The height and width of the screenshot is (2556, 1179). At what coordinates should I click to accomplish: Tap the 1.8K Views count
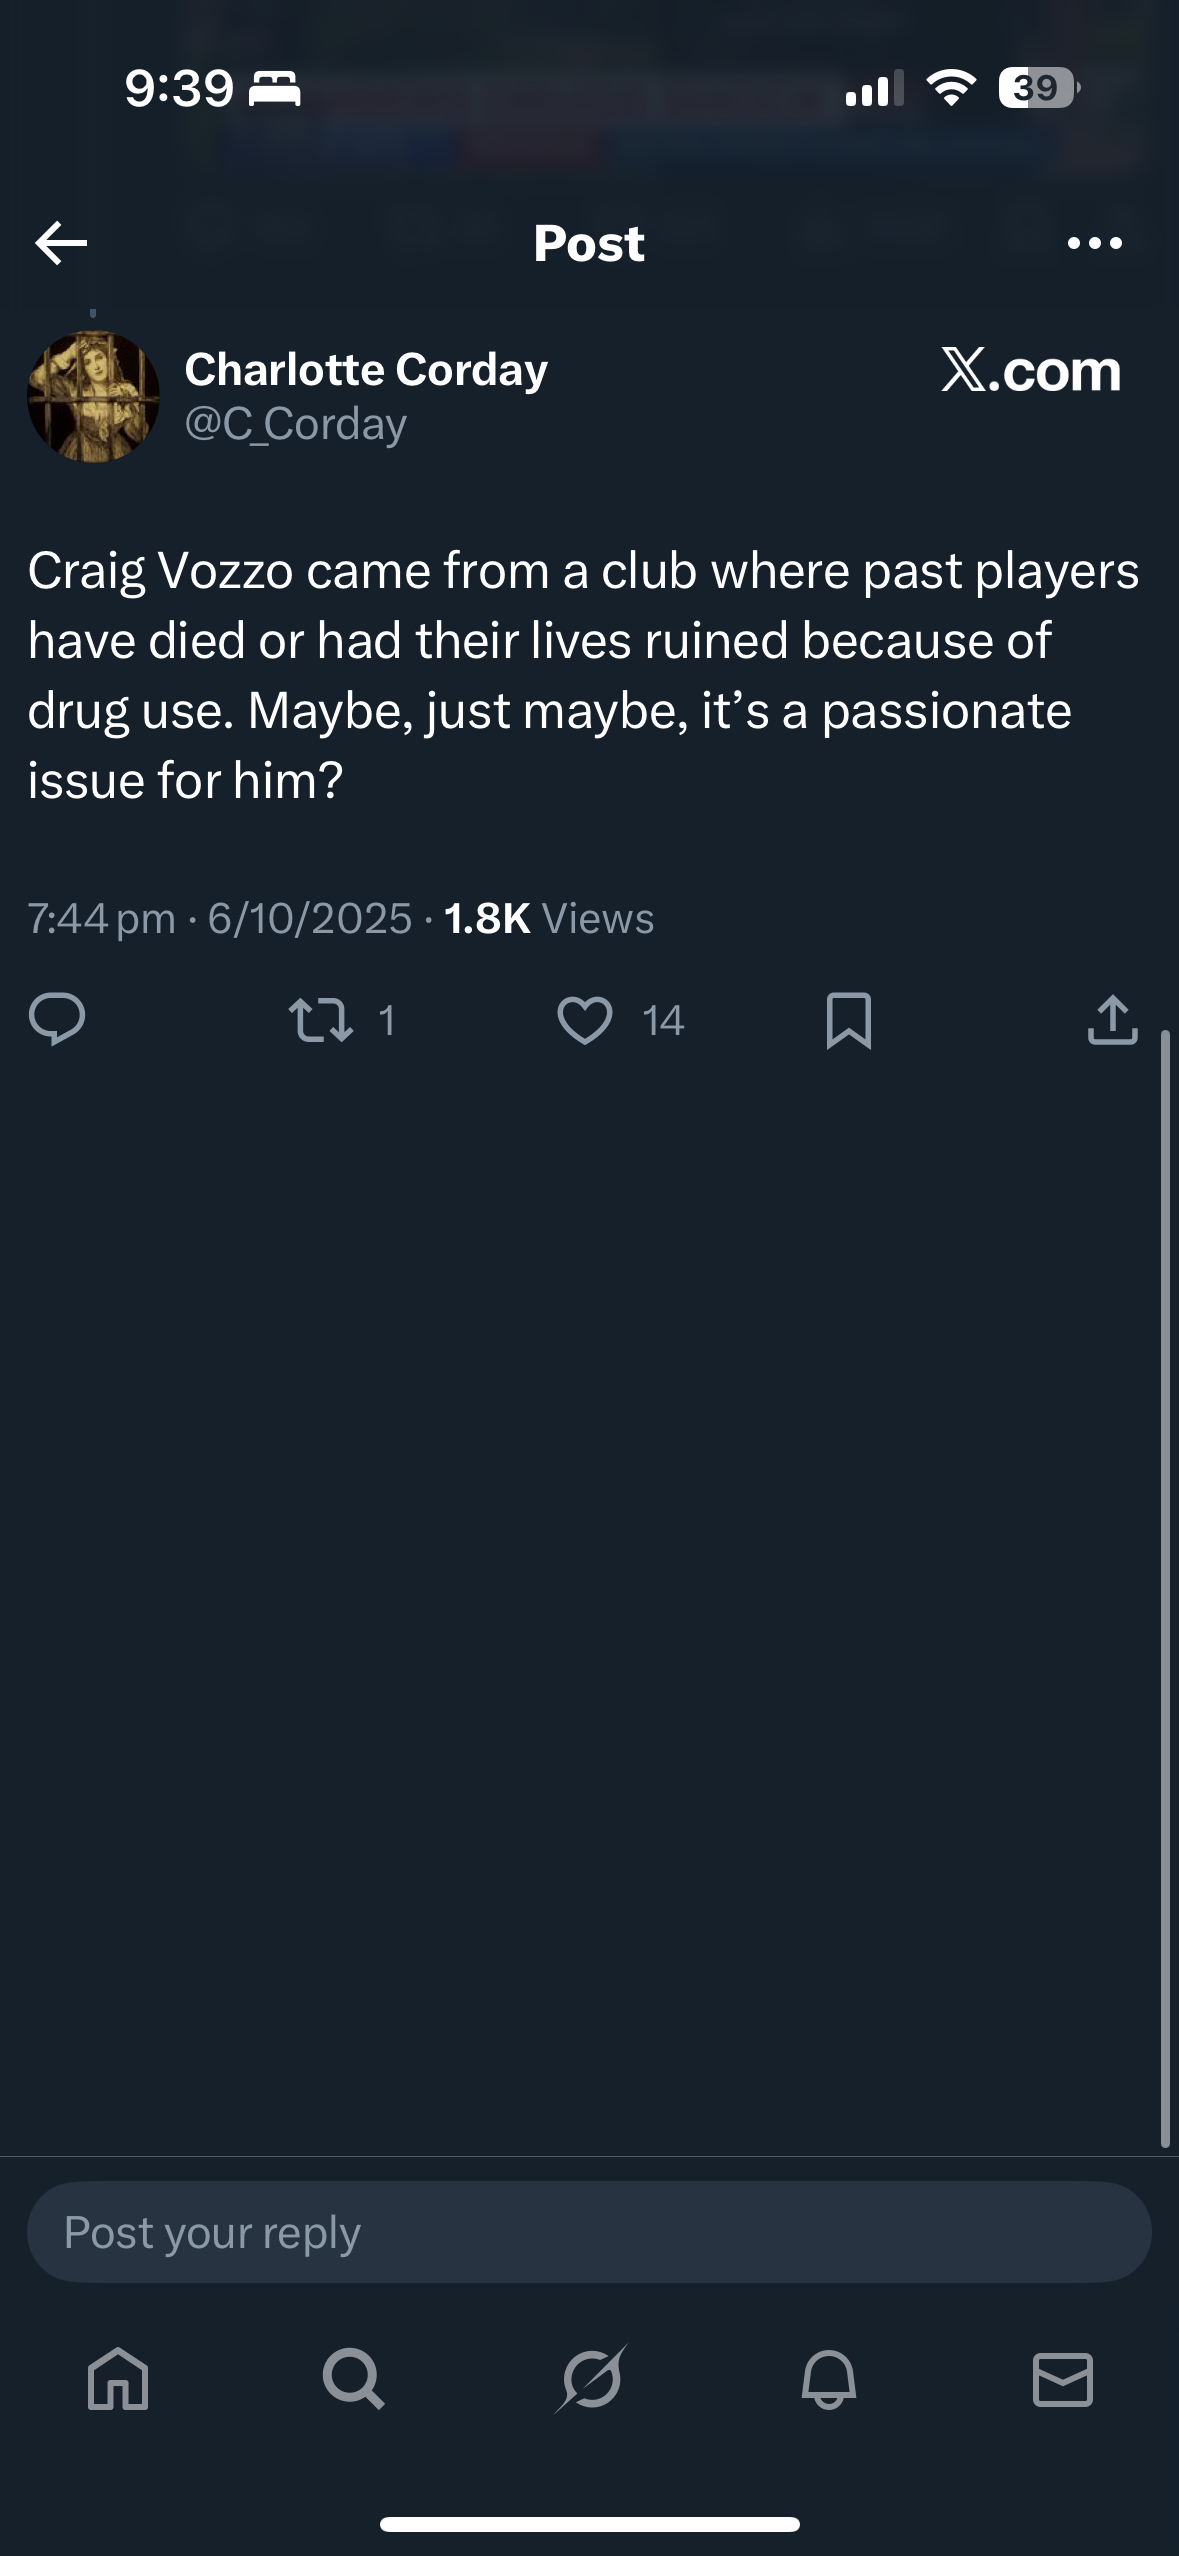pyautogui.click(x=548, y=918)
